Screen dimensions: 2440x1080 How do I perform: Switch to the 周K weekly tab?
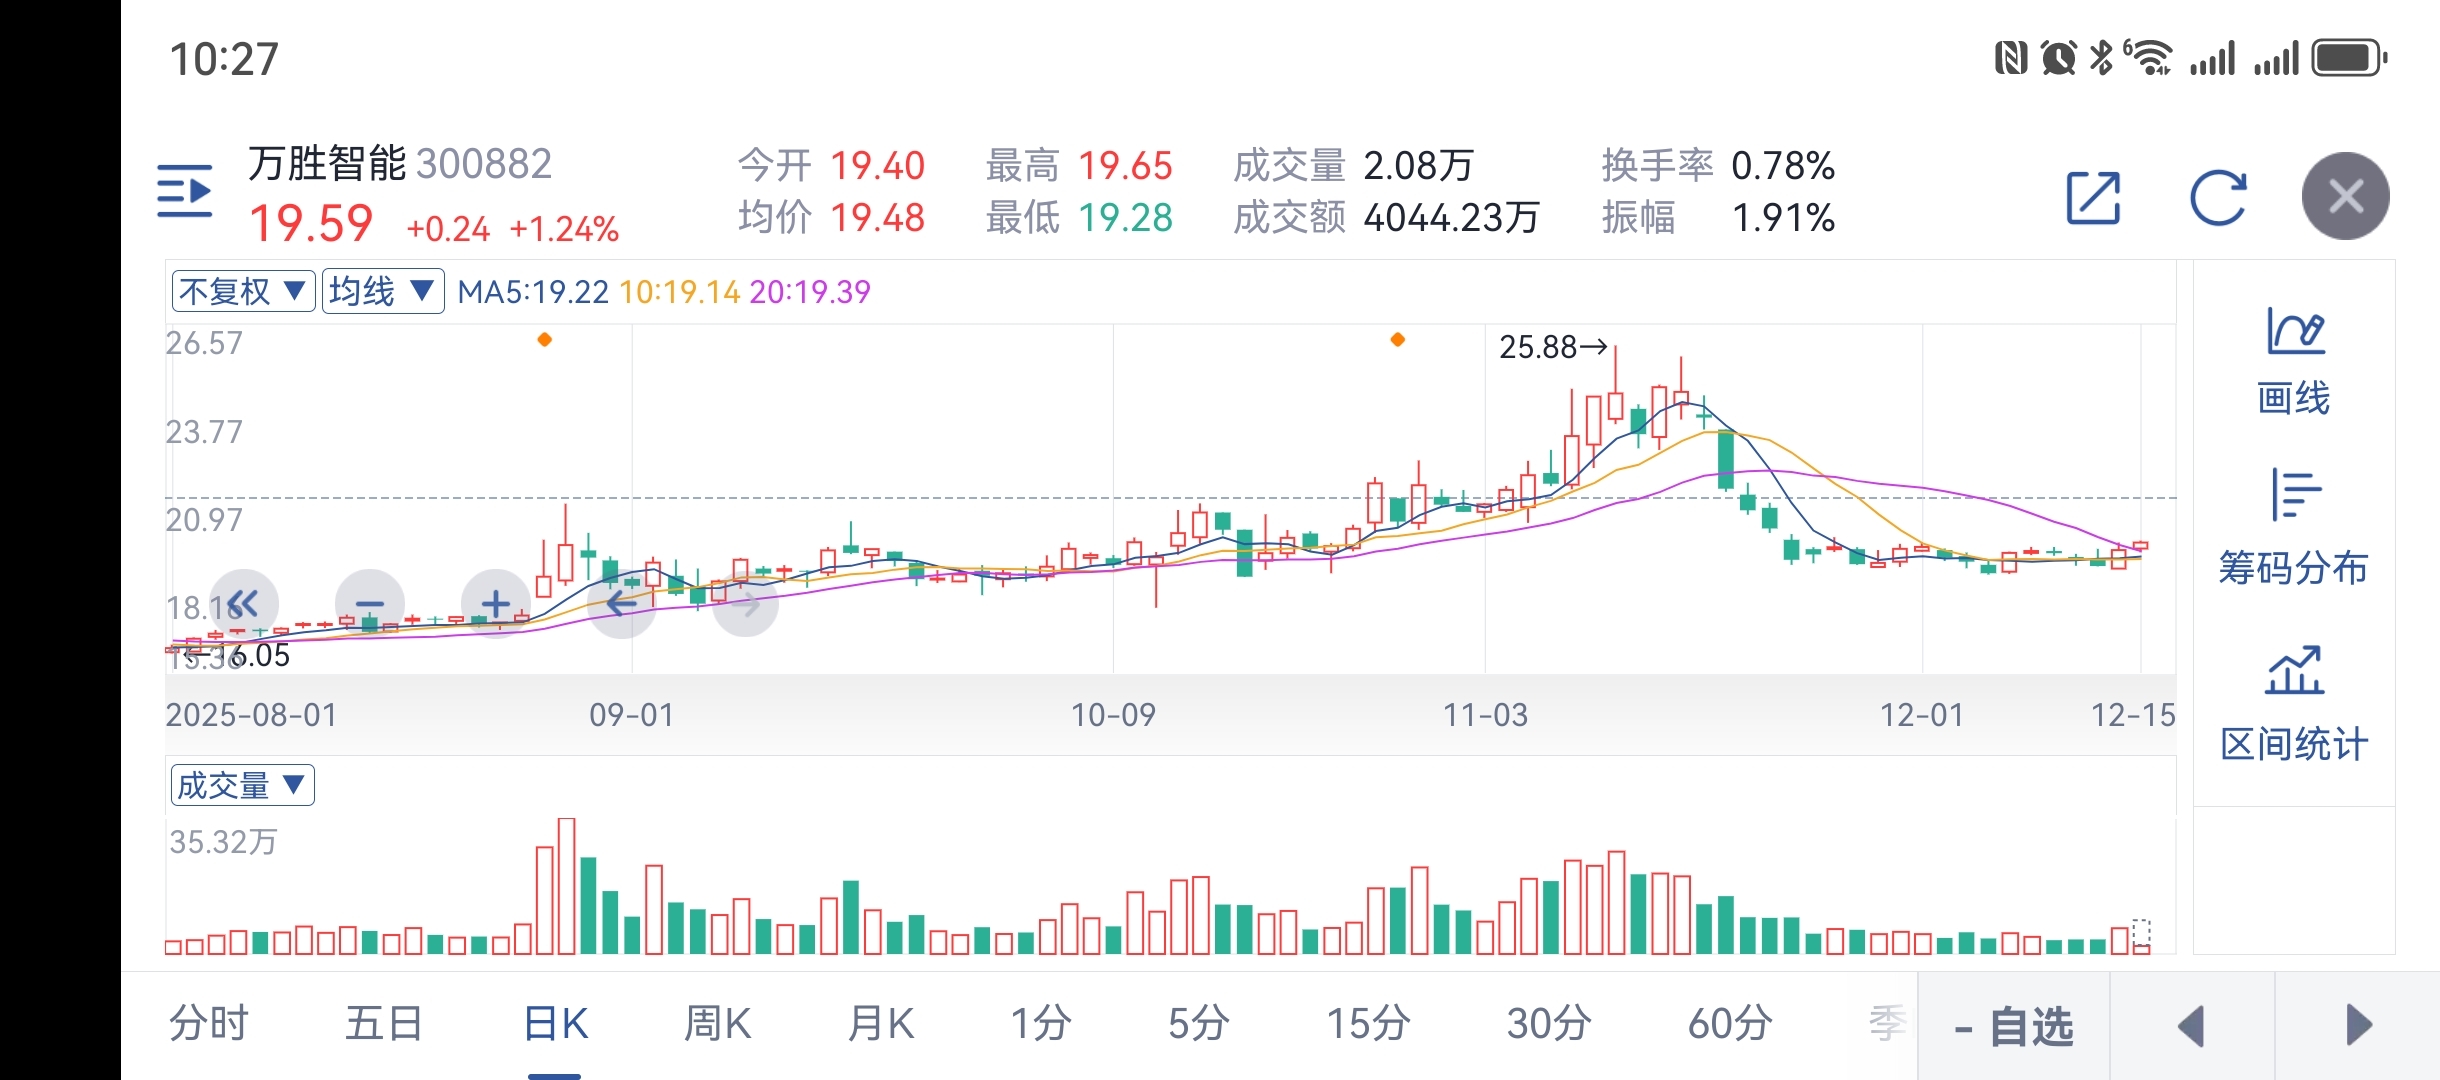click(x=717, y=1024)
